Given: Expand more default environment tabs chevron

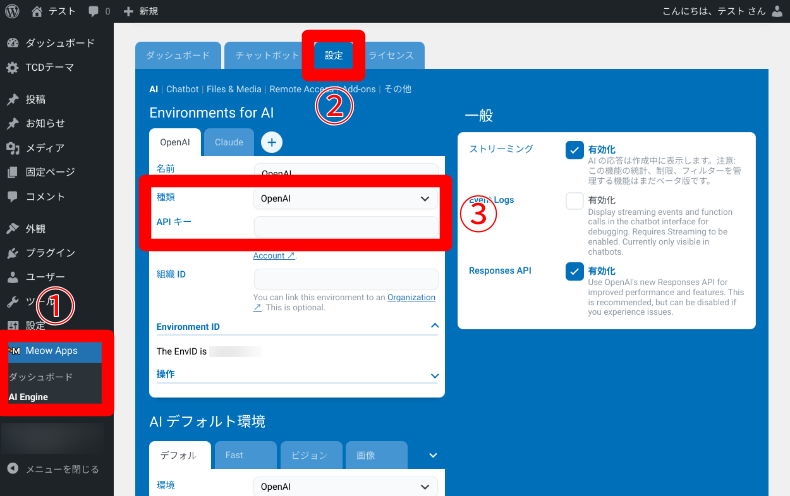Looking at the screenshot, I should [433, 455].
